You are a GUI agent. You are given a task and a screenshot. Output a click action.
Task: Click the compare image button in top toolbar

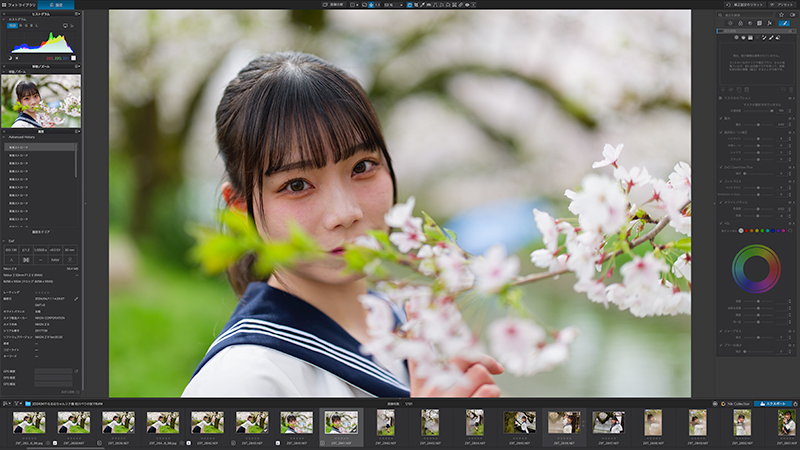[334, 5]
